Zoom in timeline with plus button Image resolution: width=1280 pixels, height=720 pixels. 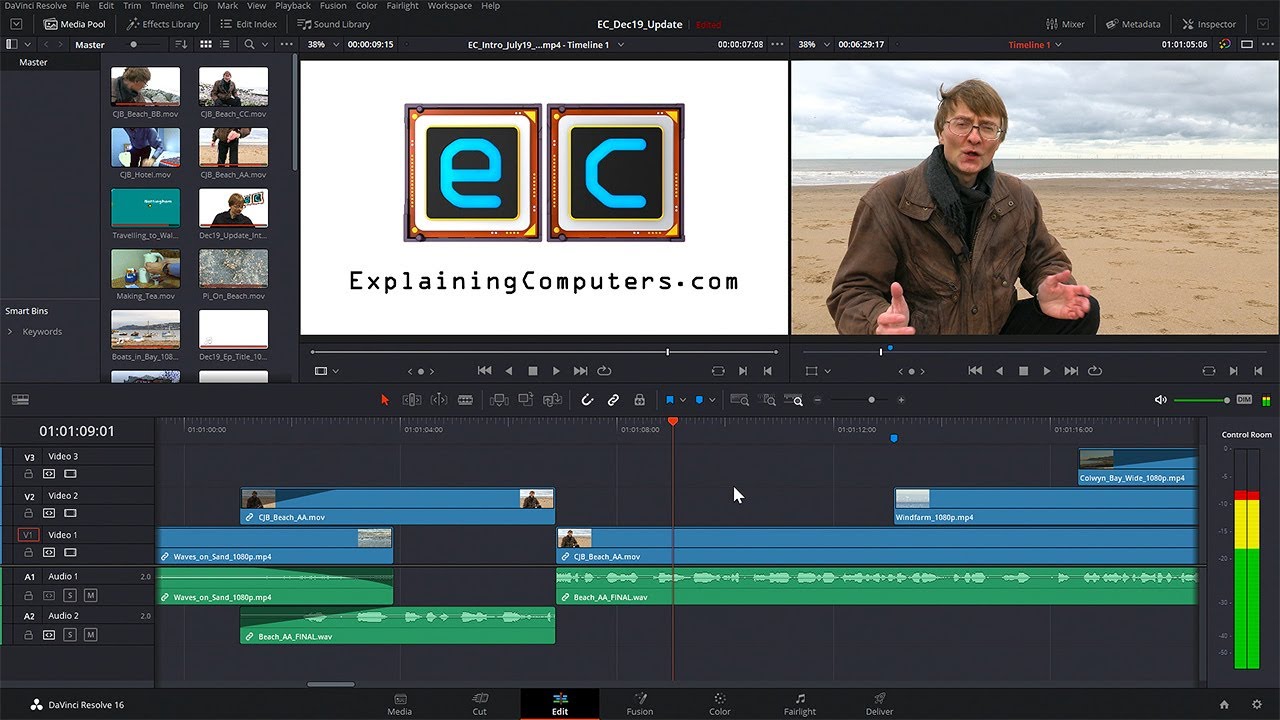coord(901,400)
